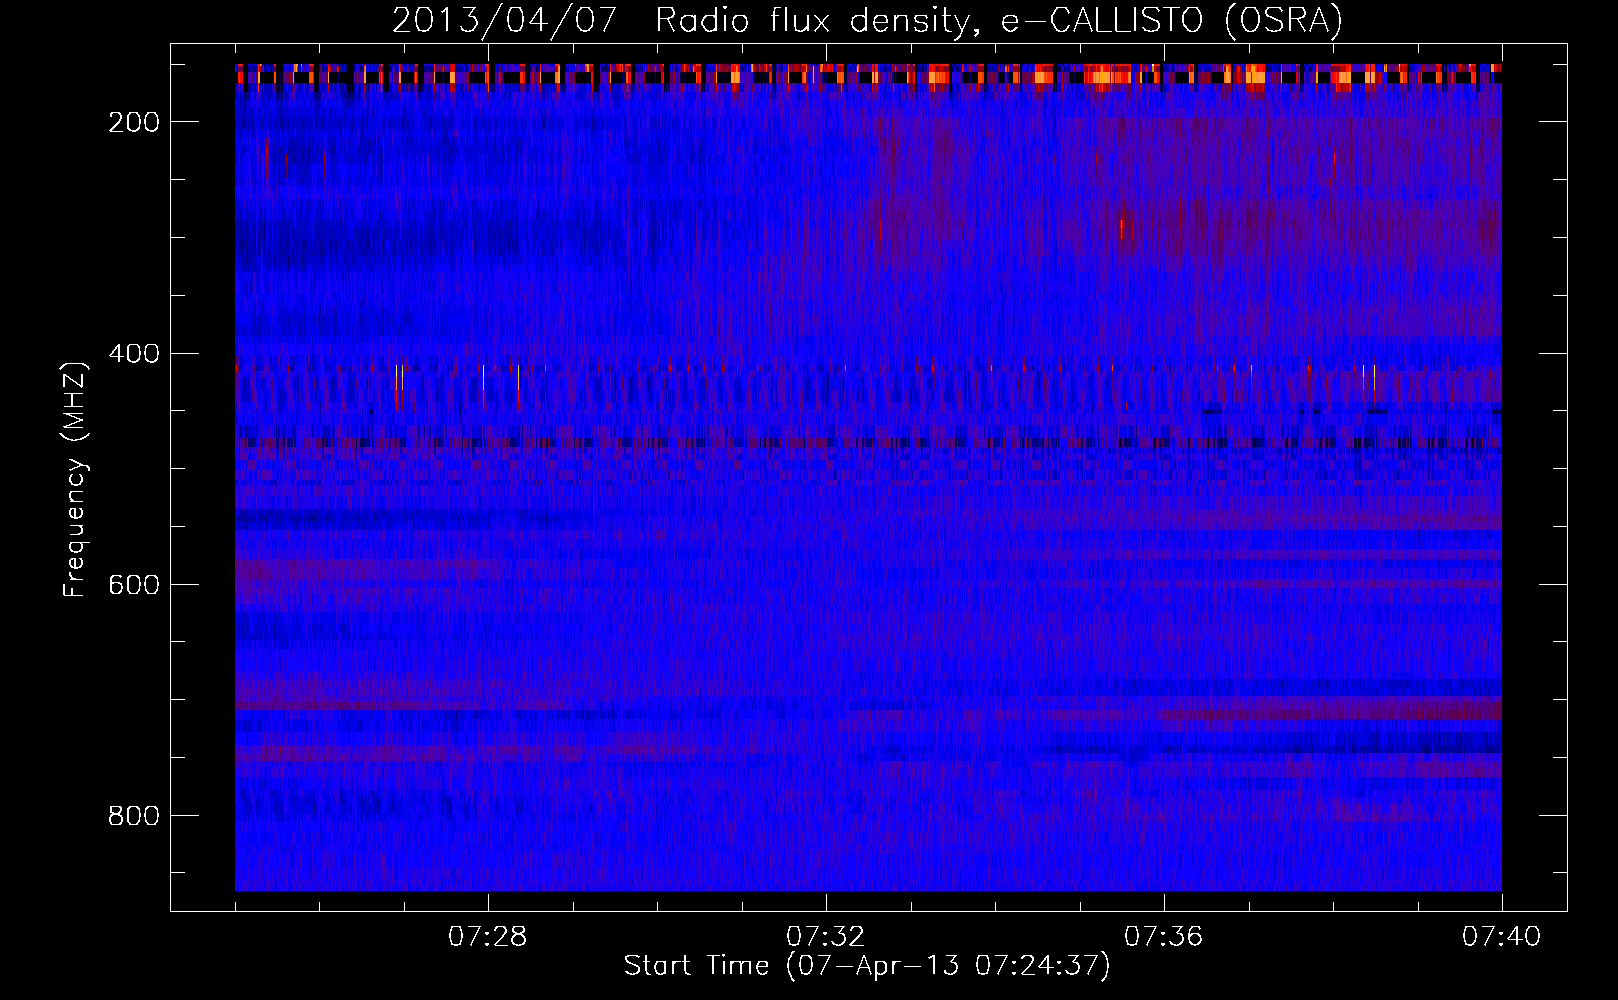Click the 07:28 time tick label
Screen dimensions: 1618x1000
click(488, 937)
